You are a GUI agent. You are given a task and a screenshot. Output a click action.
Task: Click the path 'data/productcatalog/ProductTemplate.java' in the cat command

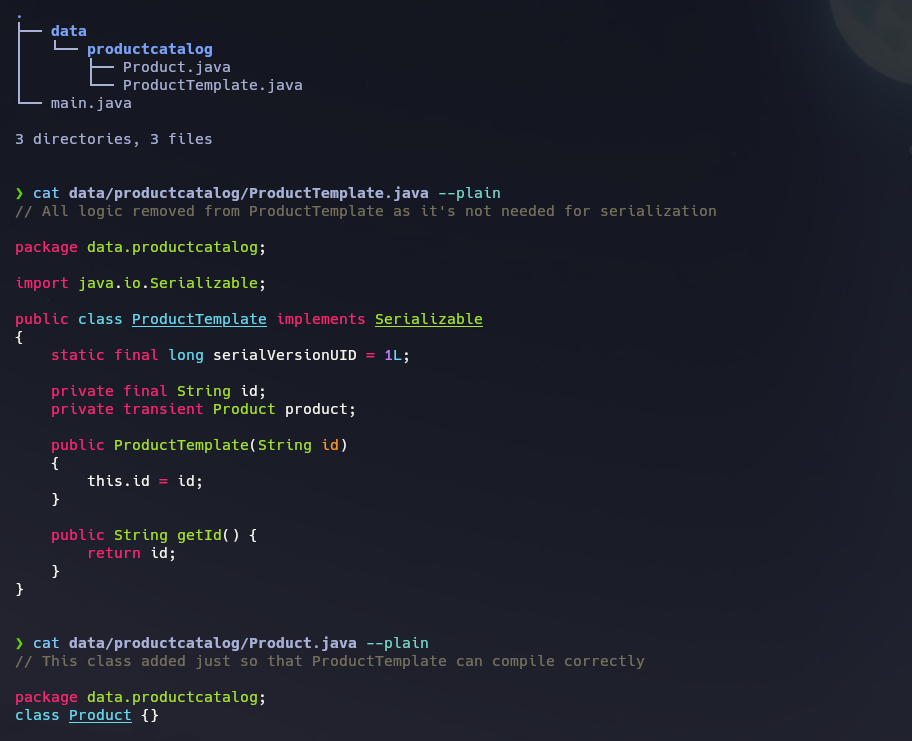click(248, 193)
